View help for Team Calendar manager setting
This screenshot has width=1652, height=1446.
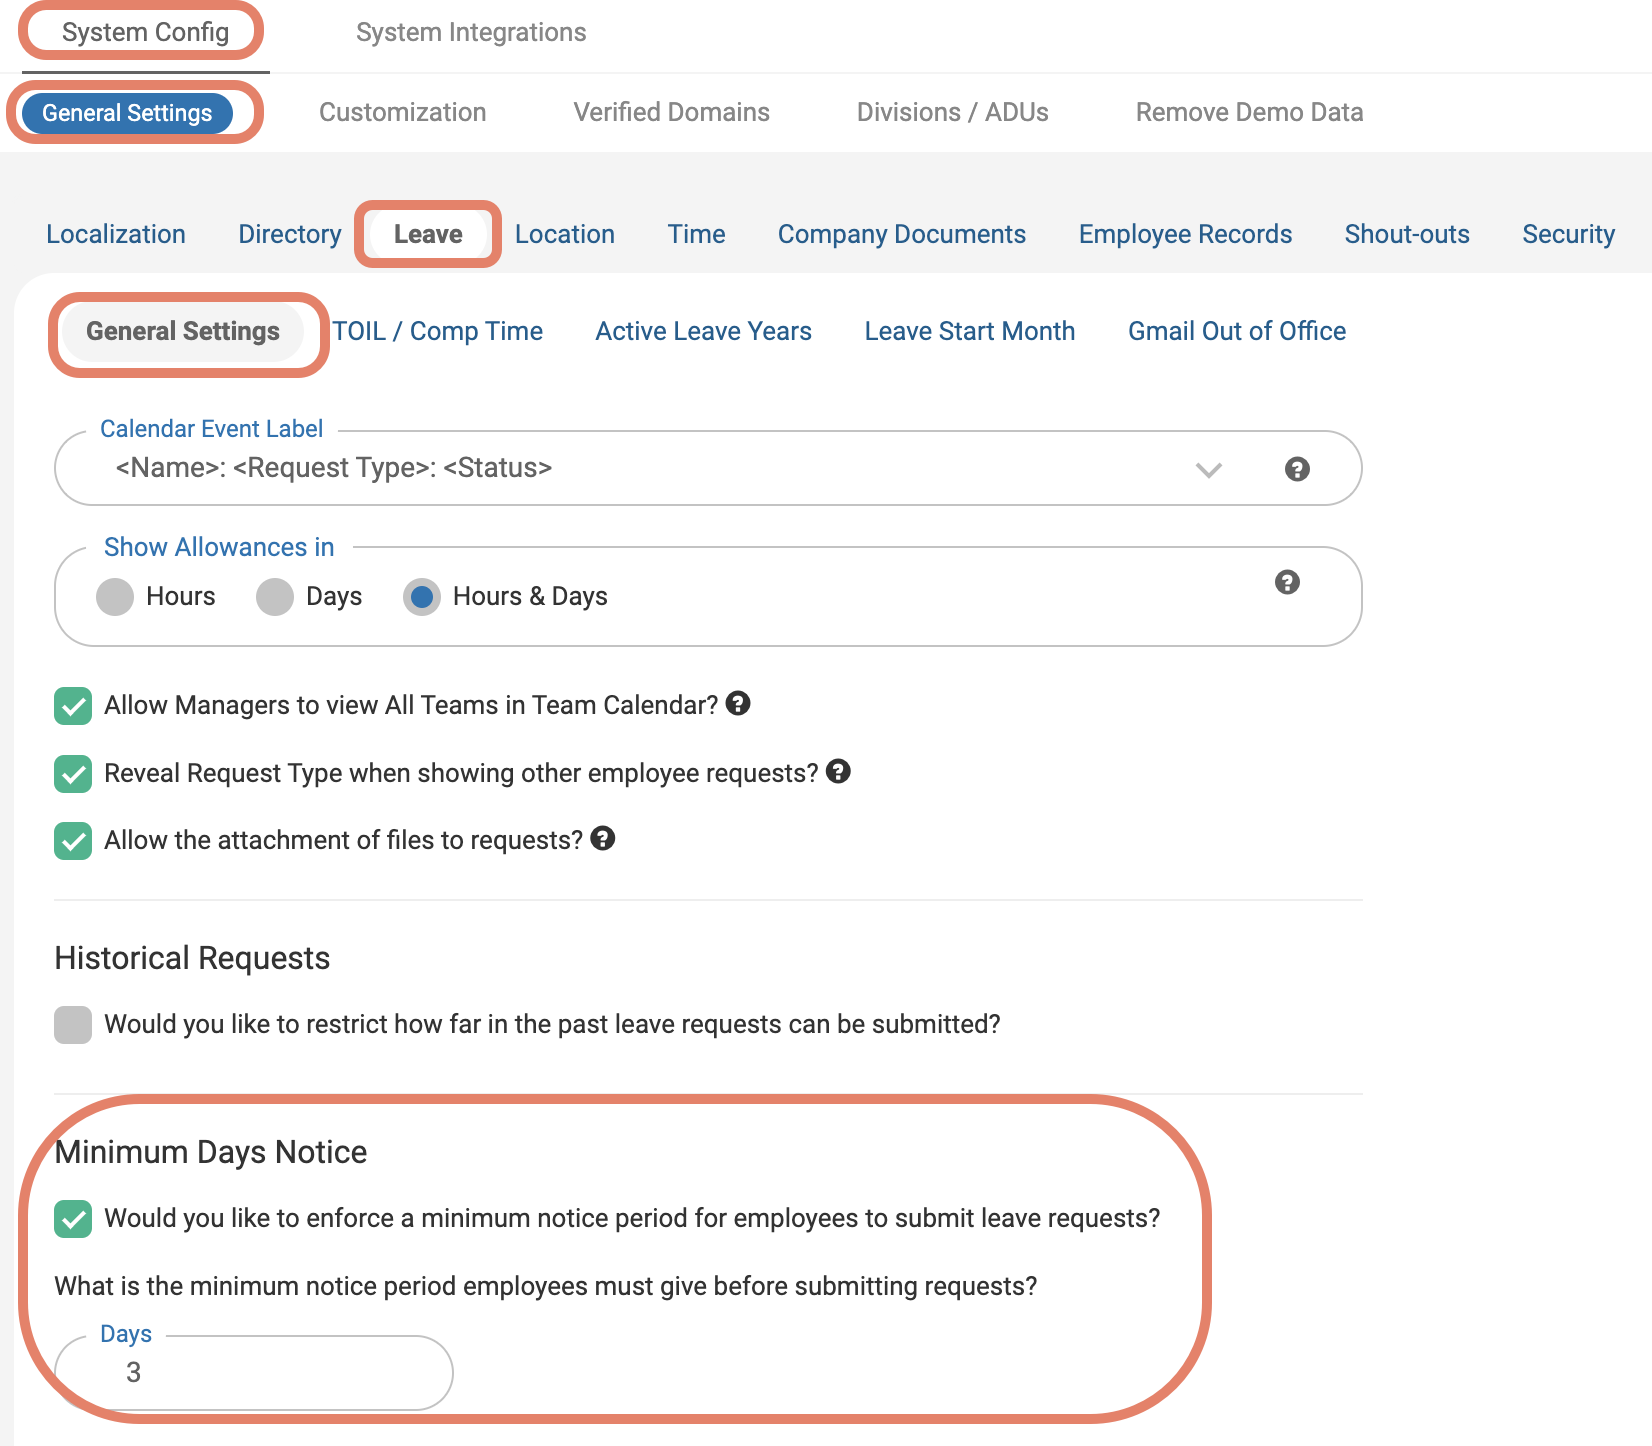click(x=738, y=704)
